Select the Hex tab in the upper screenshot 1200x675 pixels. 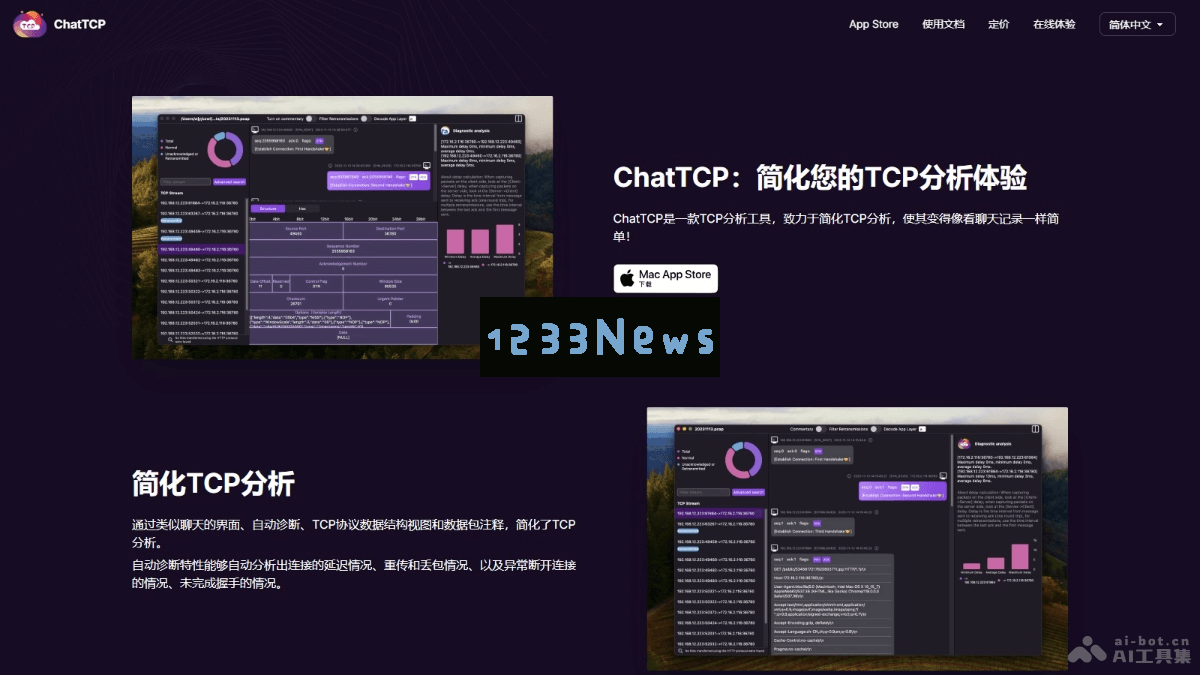(302, 209)
